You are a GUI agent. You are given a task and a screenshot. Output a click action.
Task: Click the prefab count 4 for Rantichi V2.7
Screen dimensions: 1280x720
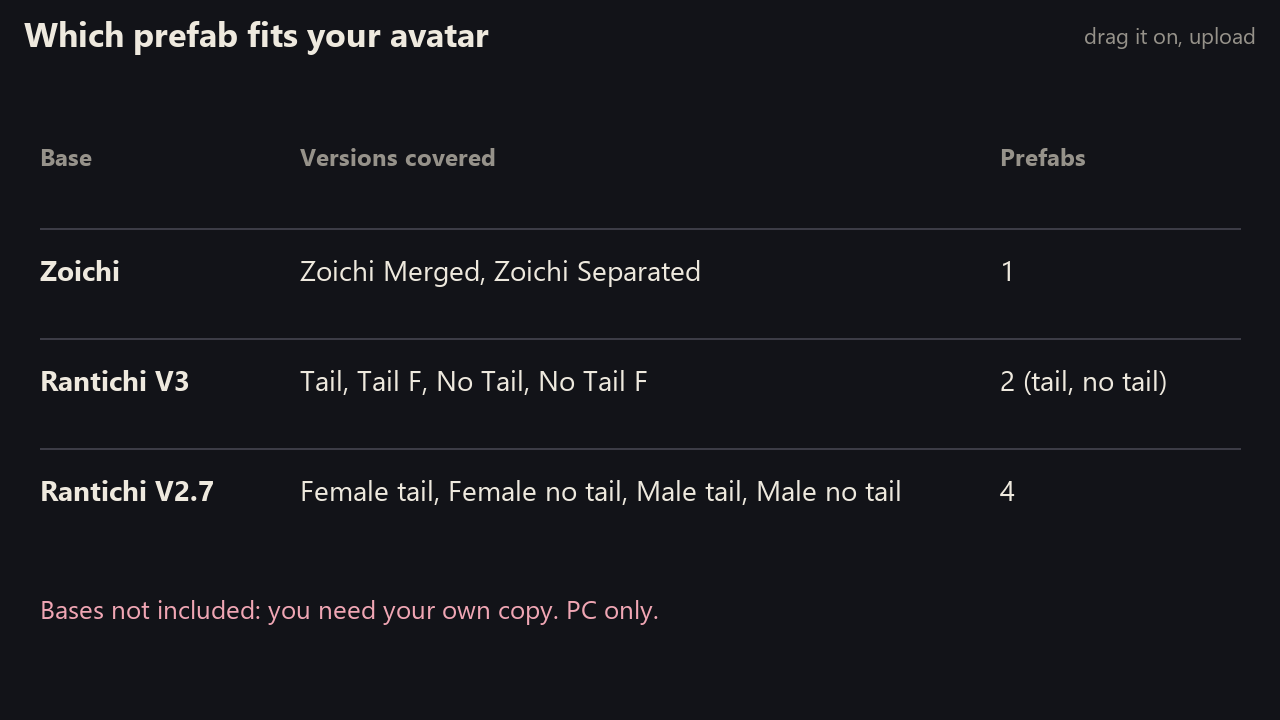1007,492
